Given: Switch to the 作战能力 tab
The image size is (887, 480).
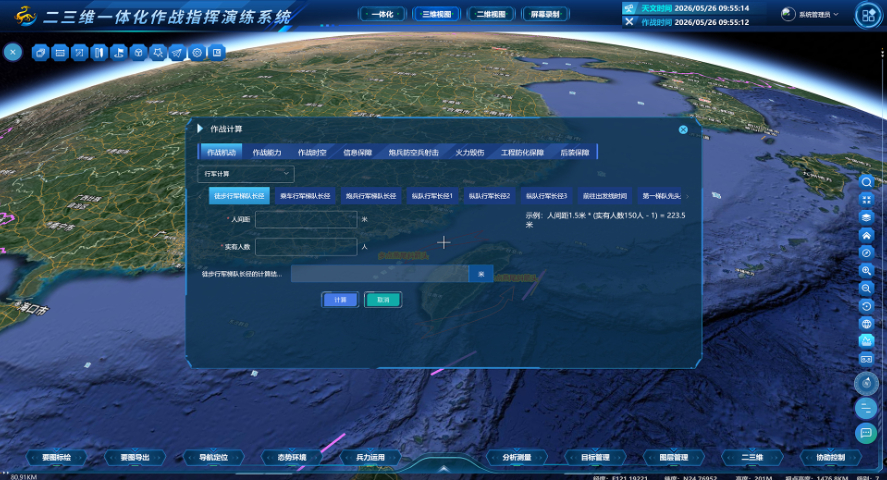Looking at the screenshot, I should [x=266, y=152].
